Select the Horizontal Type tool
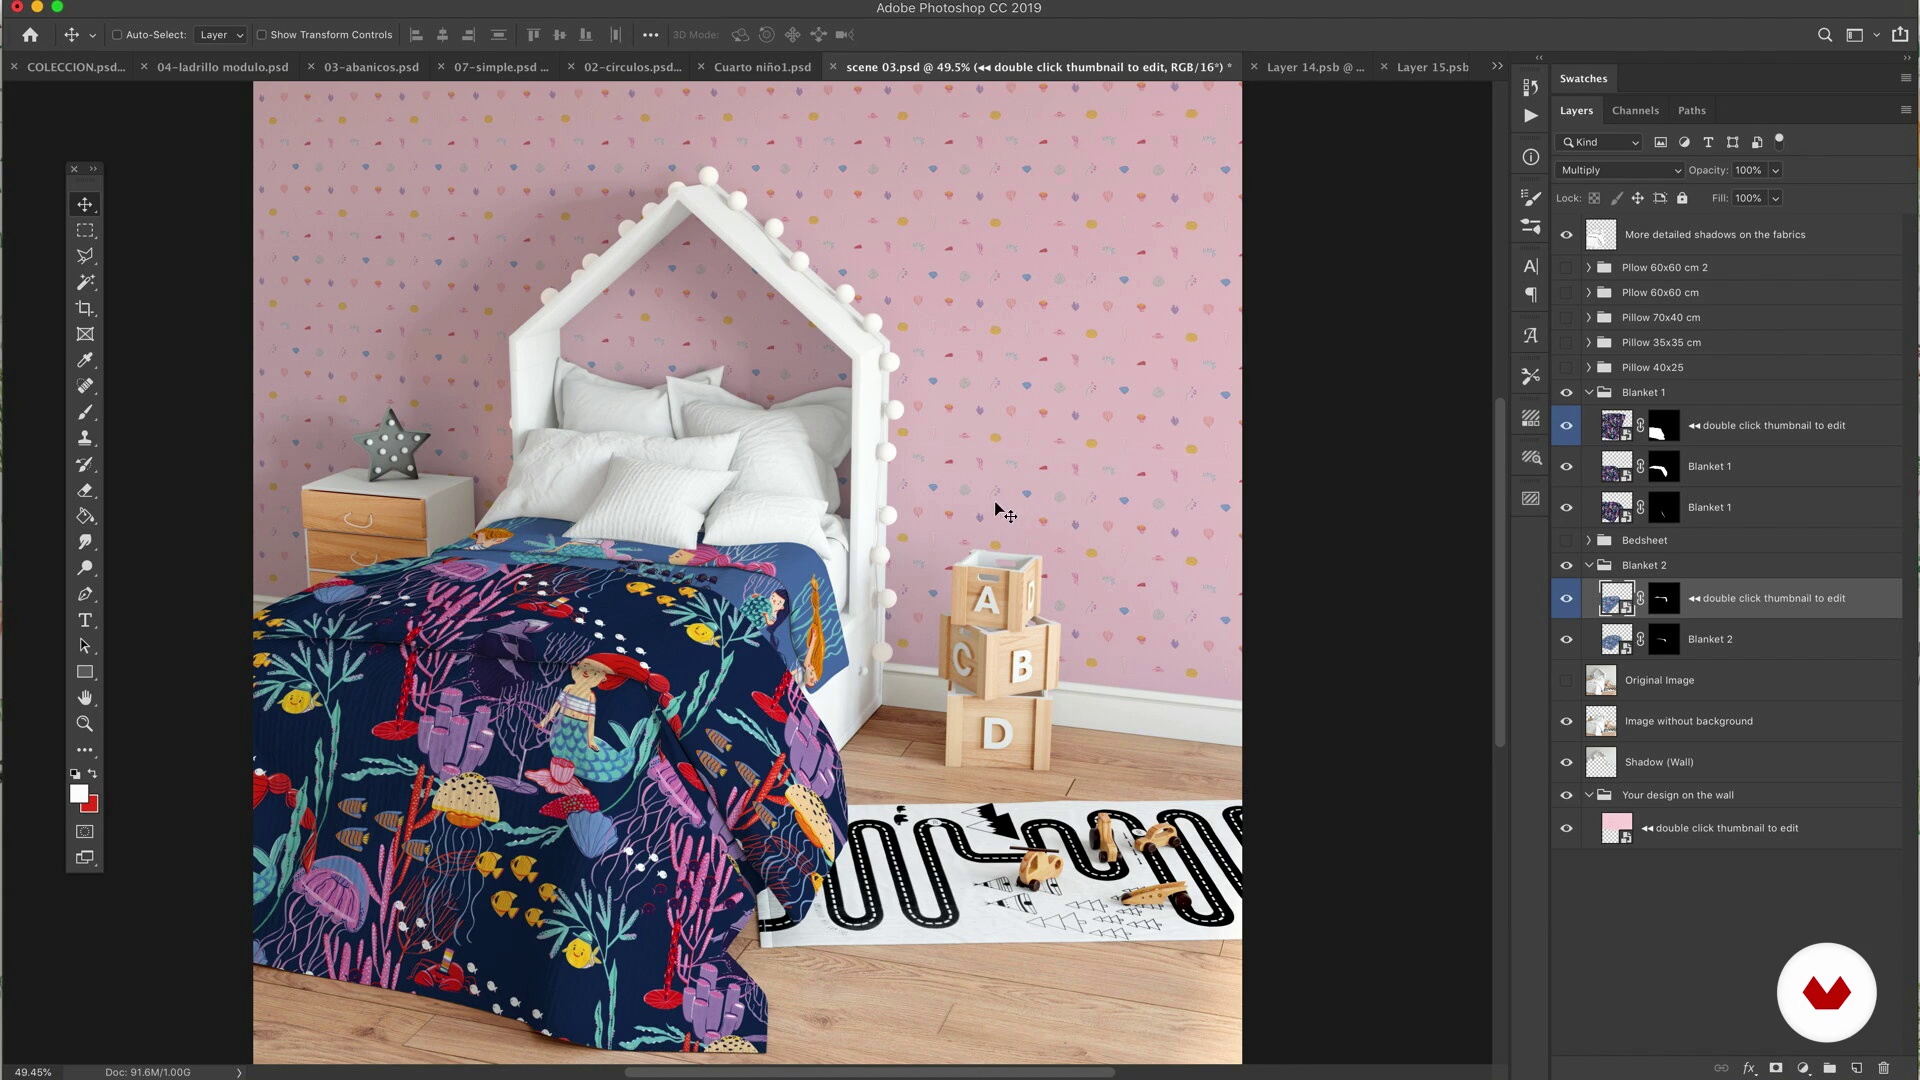Viewport: 1920px width, 1080px height. (x=85, y=620)
